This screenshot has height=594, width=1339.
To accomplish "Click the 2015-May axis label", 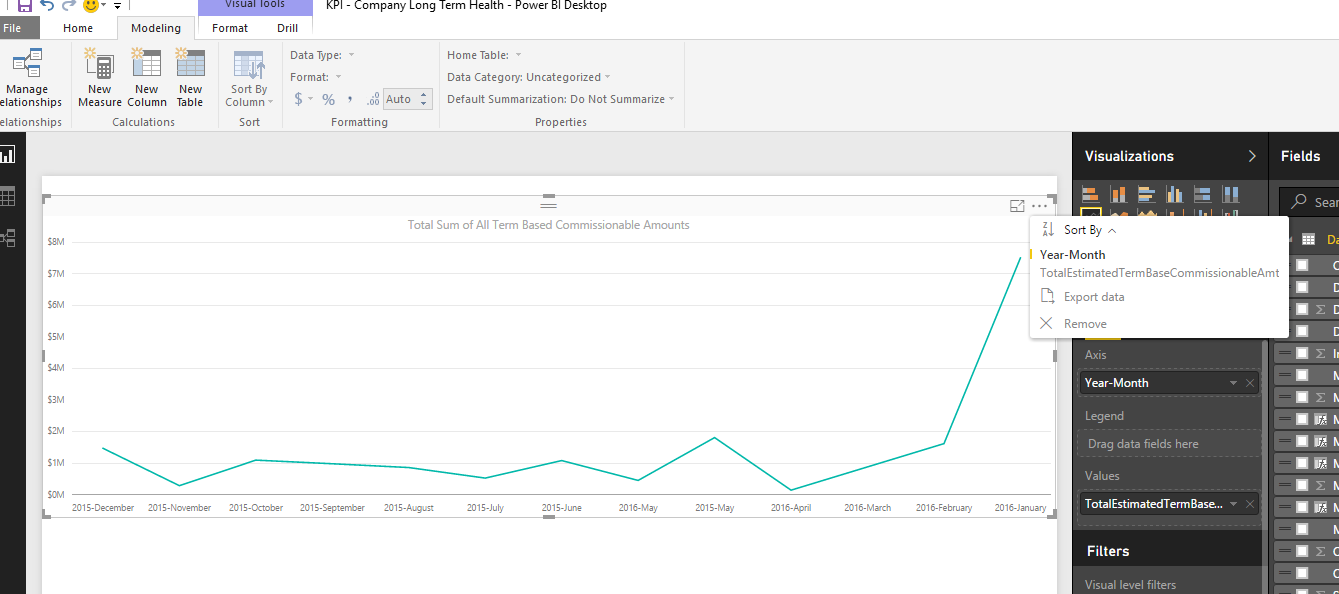I will [x=714, y=508].
